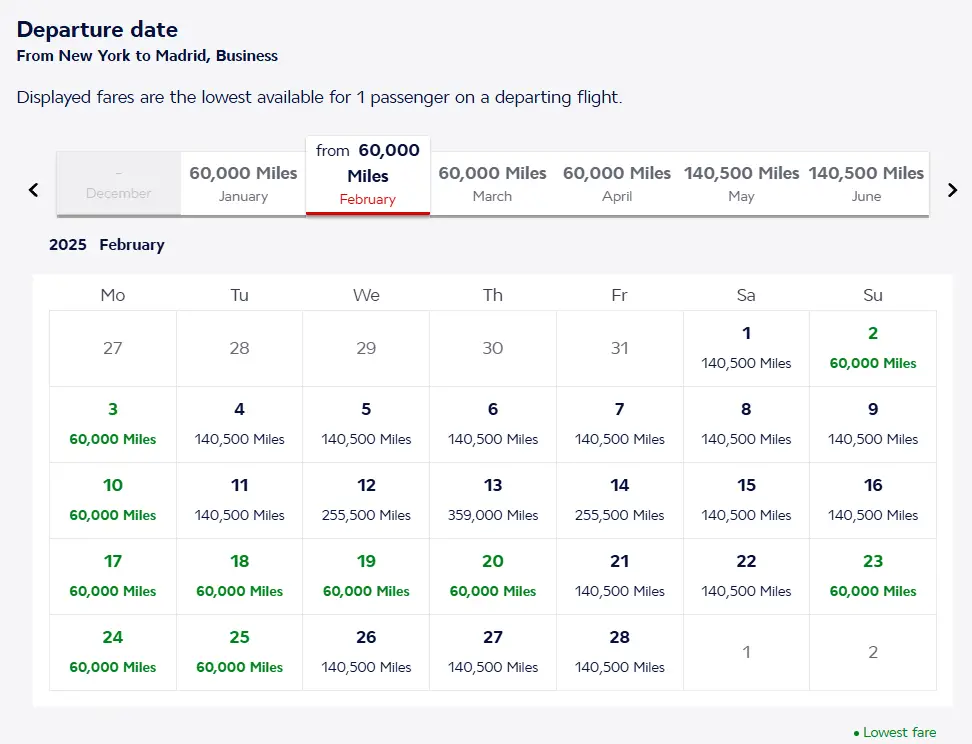Viewport: 972px width, 744px height.
Task: Choose the May 140,500 Miles tab
Action: coord(741,184)
